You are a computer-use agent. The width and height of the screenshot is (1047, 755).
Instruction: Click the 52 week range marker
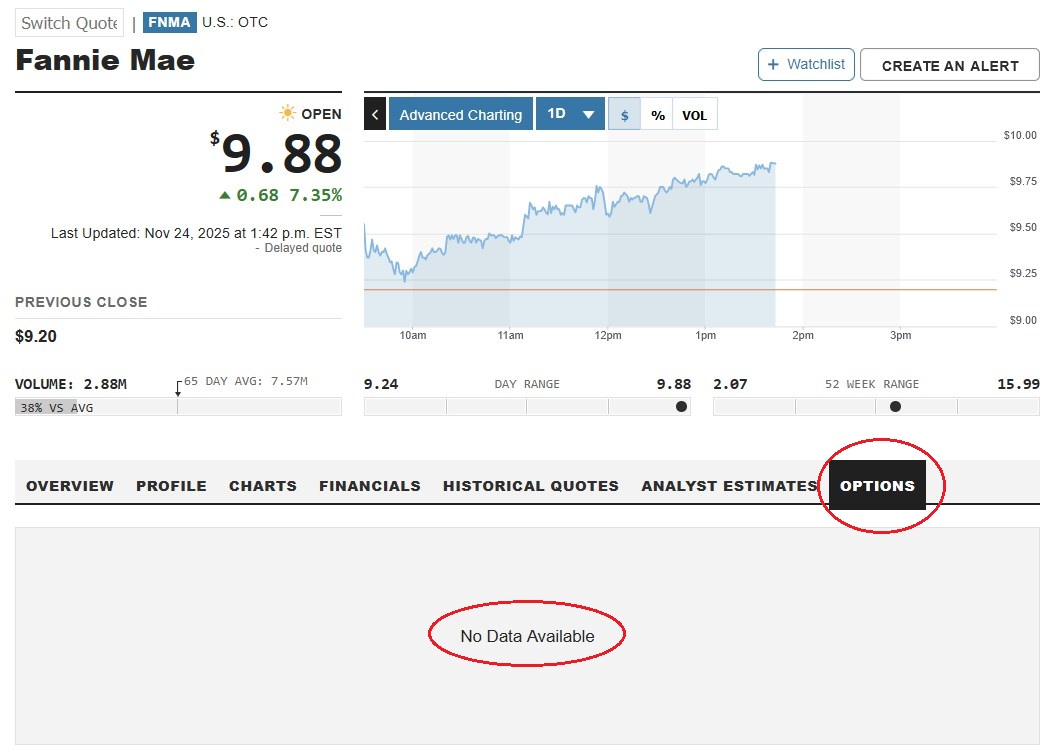[895, 407]
